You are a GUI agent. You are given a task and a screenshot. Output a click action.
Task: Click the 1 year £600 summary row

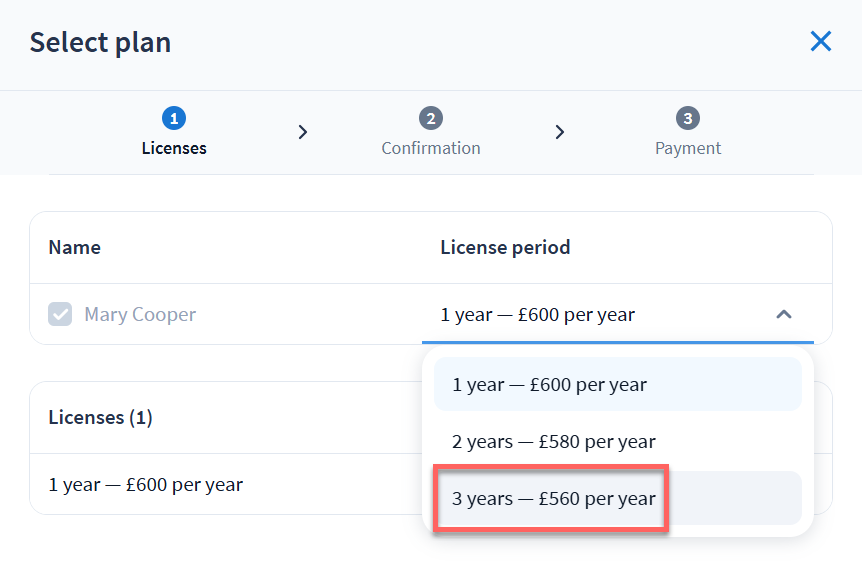pyautogui.click(x=146, y=485)
